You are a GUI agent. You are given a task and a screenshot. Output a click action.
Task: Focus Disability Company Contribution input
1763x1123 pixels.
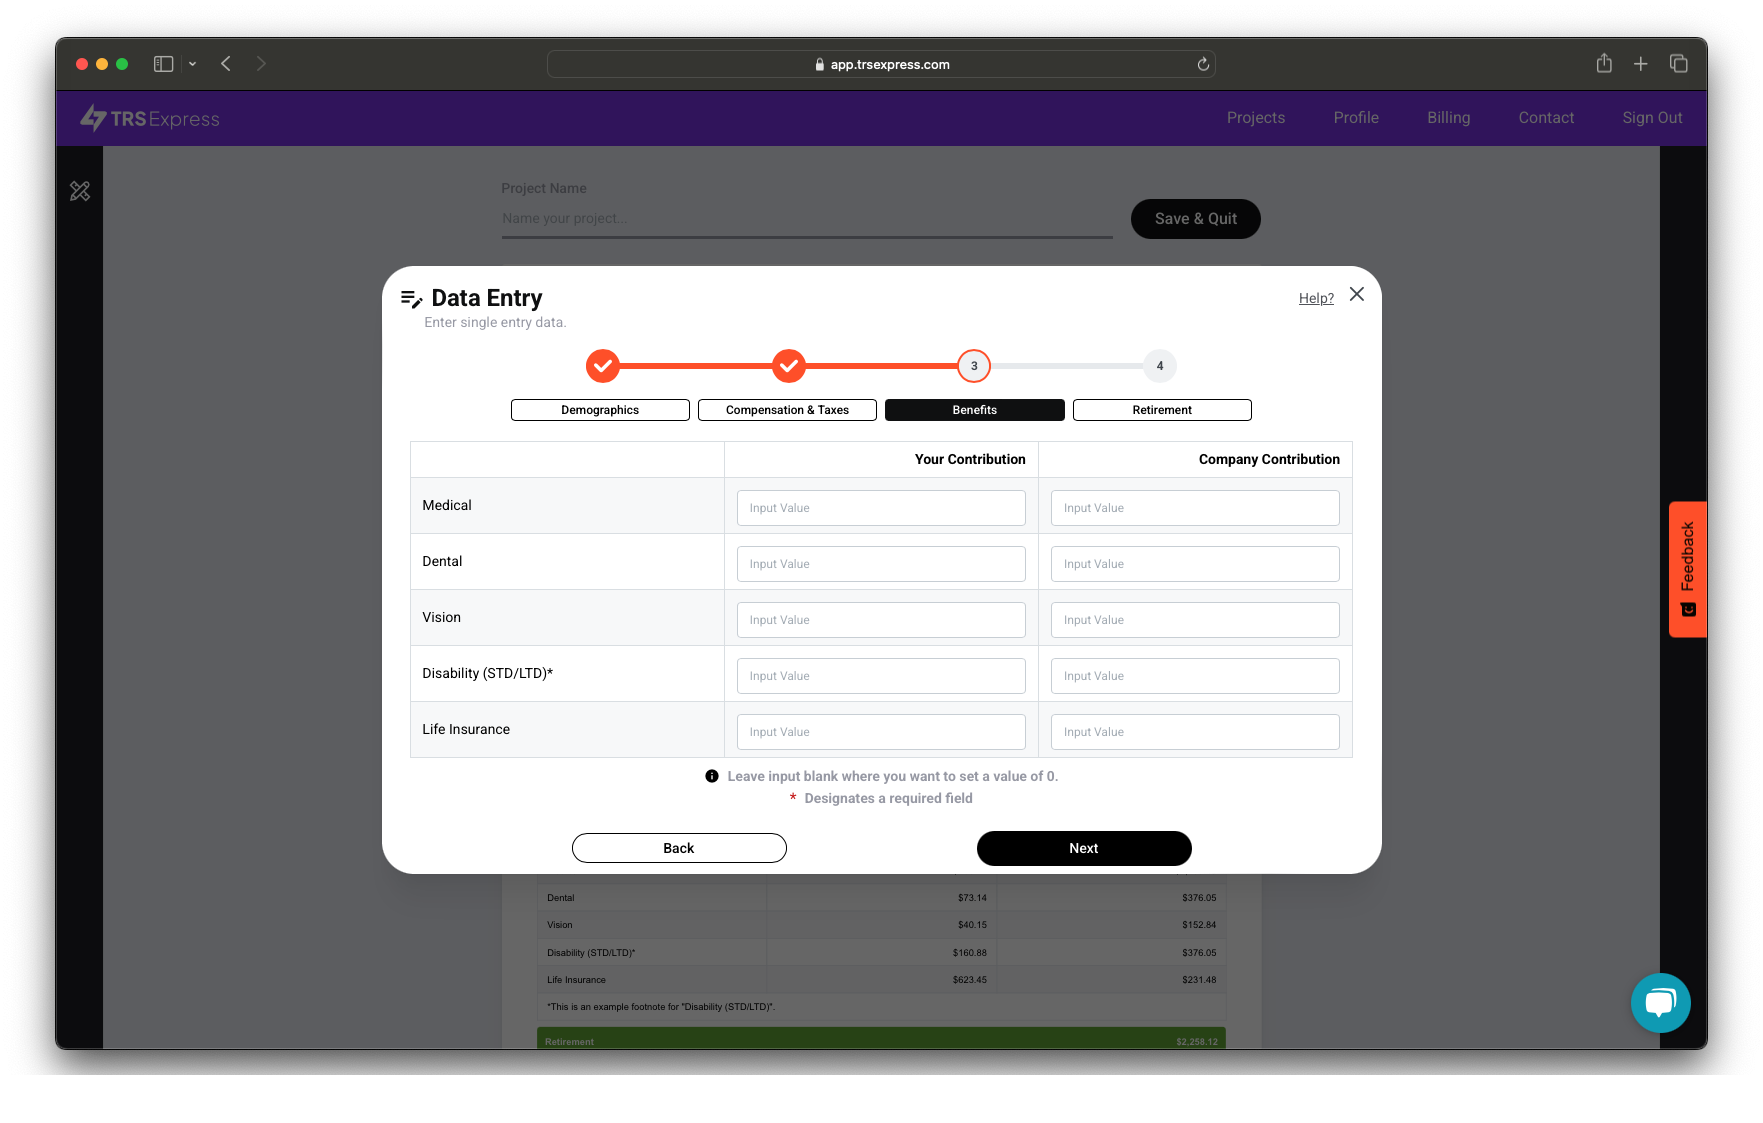tap(1195, 676)
